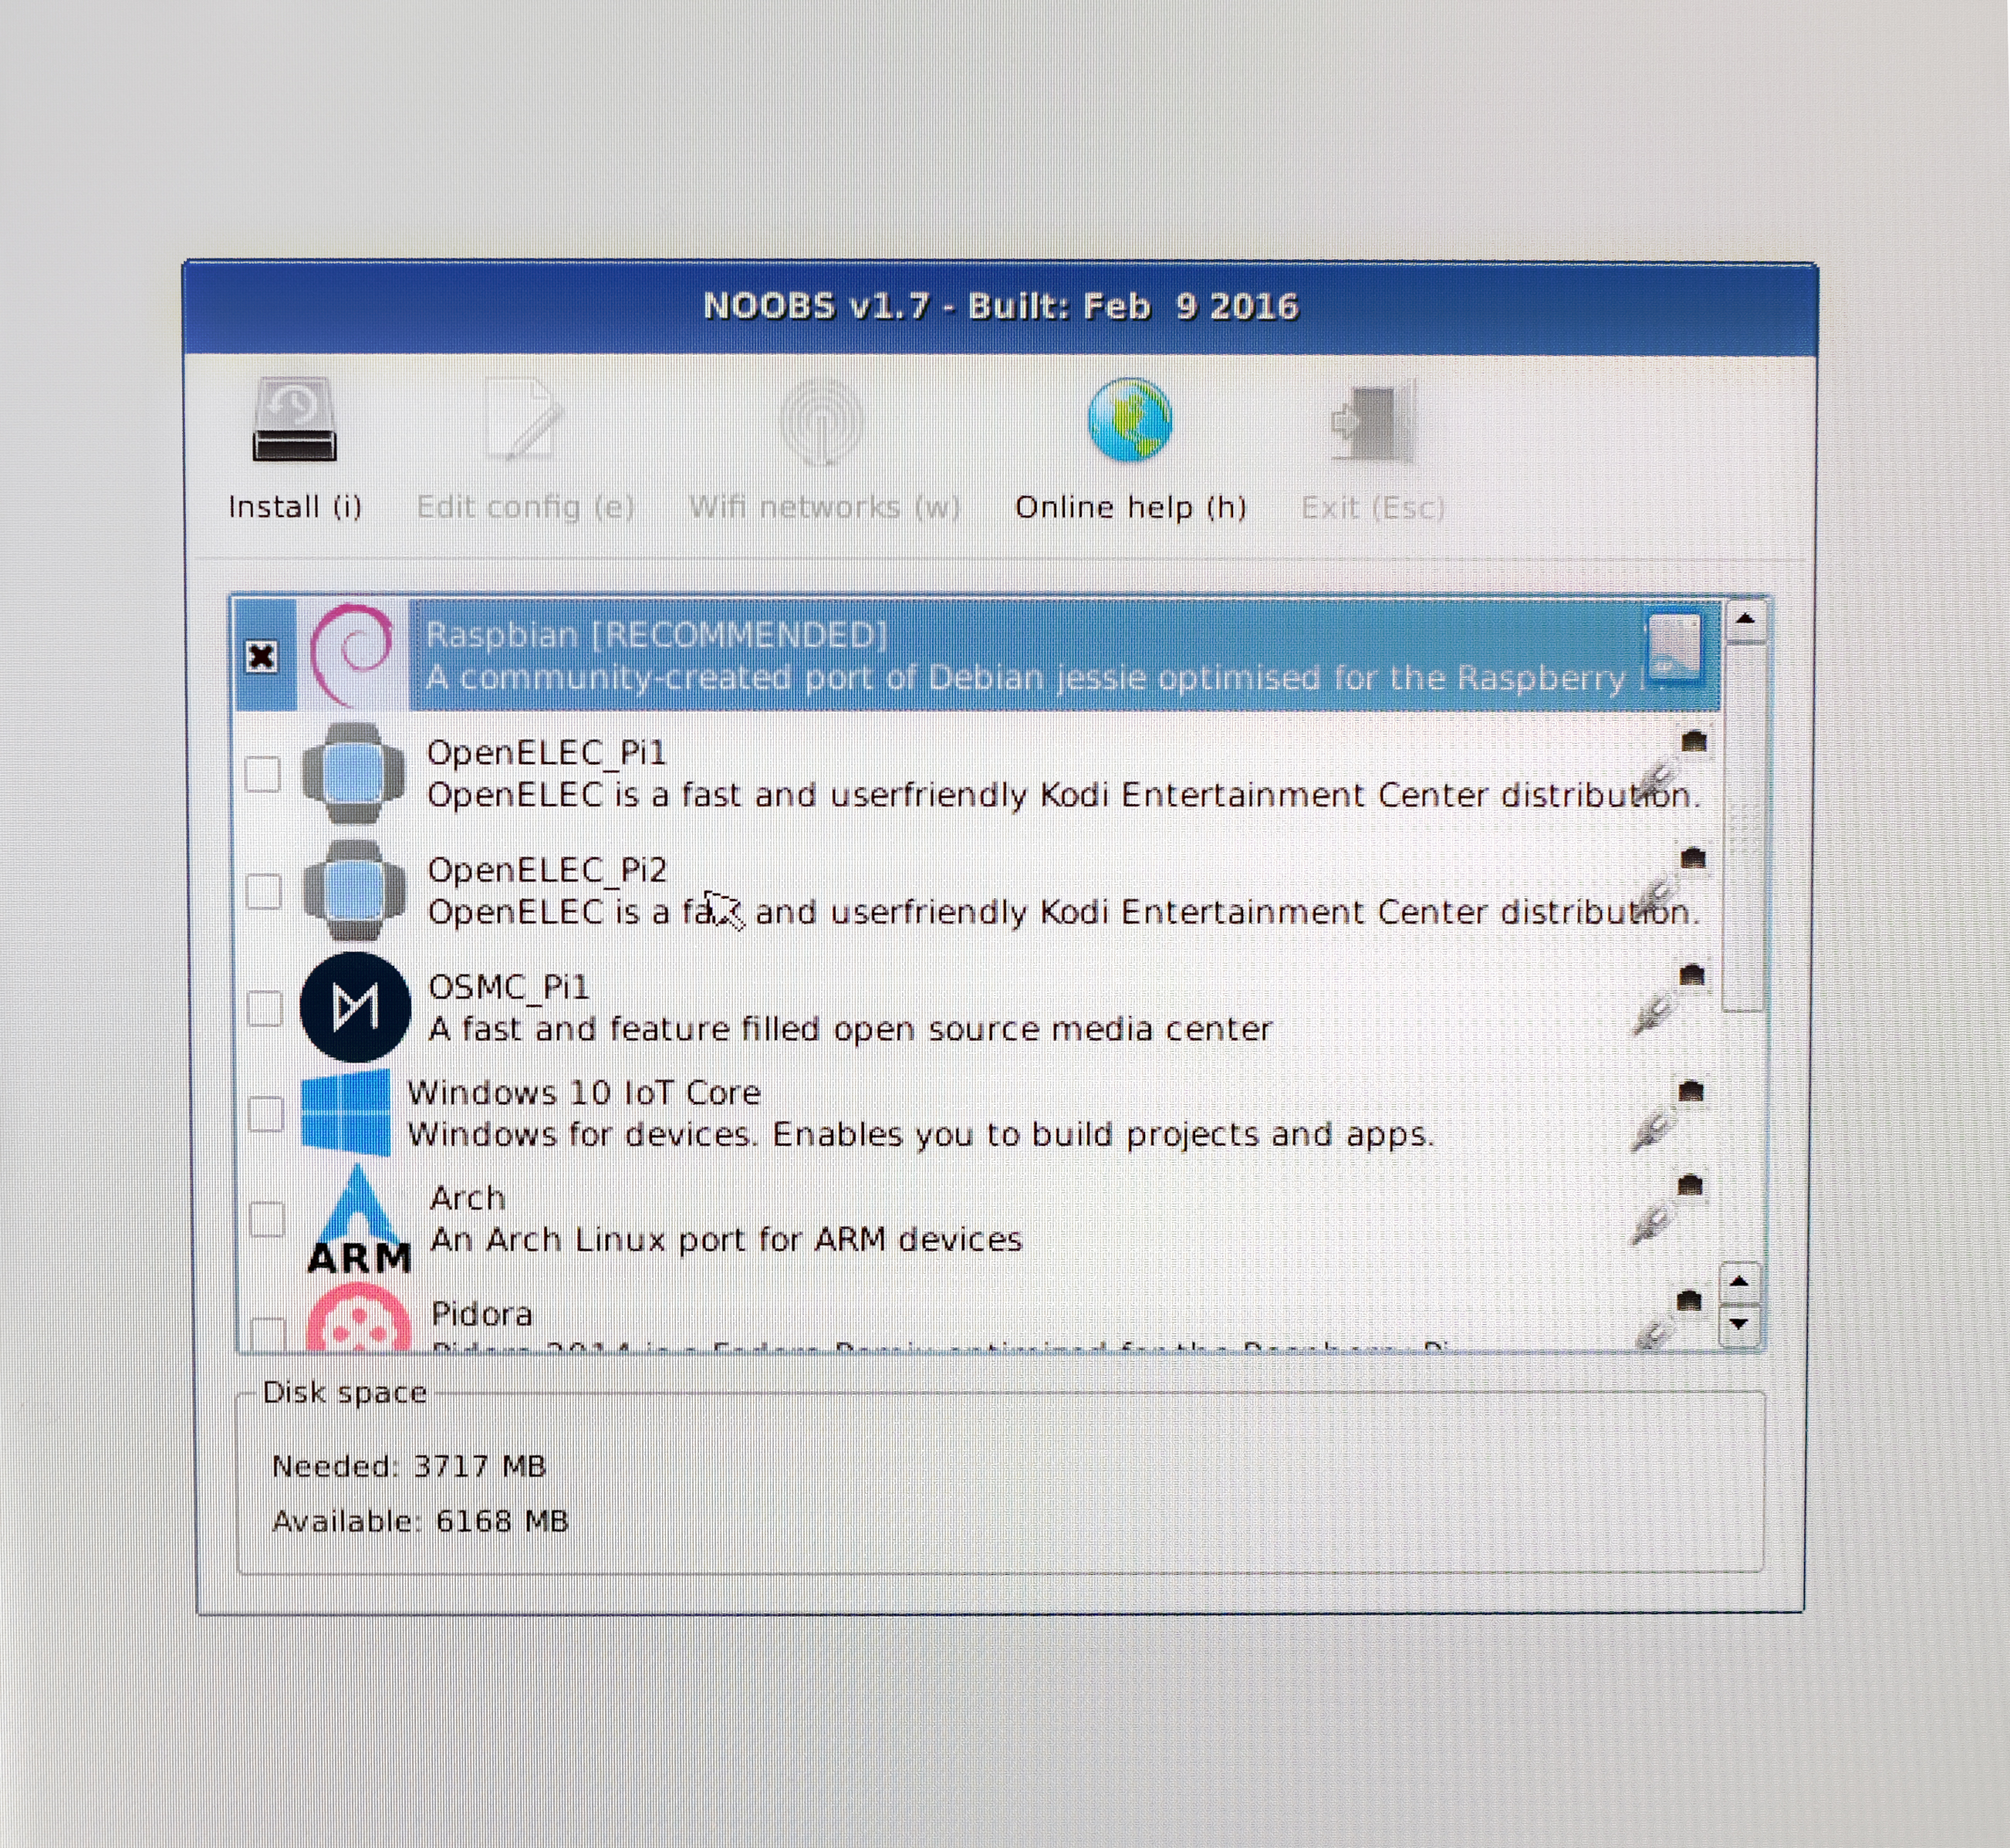The image size is (2010, 1848).
Task: Click the Install (i) hard drive icon
Action: [x=294, y=420]
